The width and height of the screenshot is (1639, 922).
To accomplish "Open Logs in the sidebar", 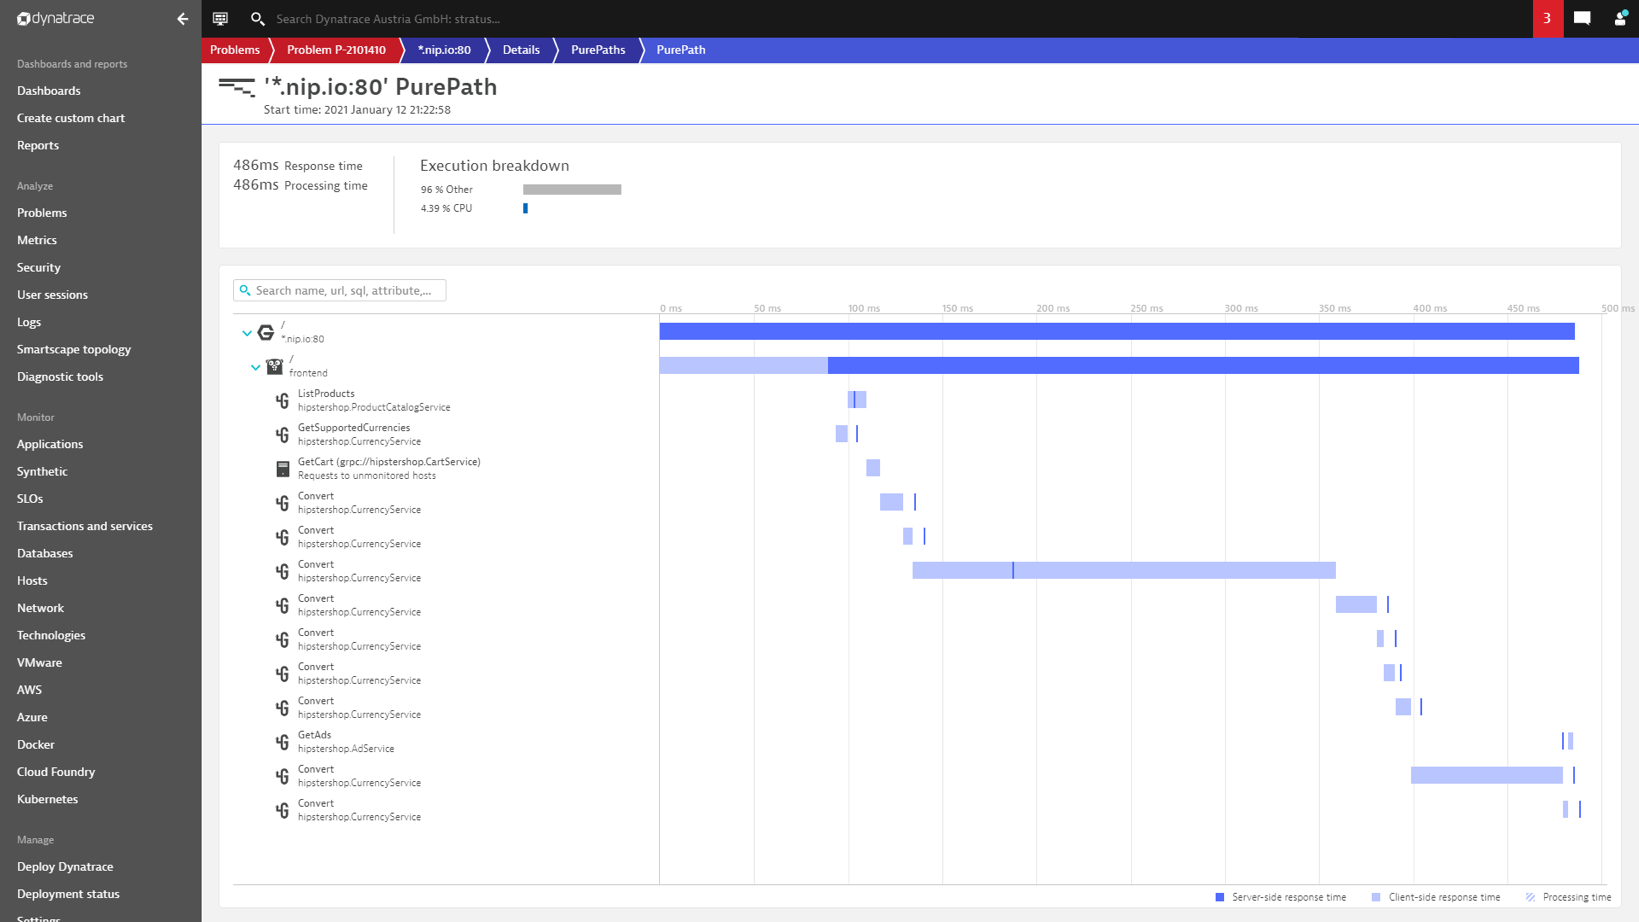I will [x=29, y=322].
